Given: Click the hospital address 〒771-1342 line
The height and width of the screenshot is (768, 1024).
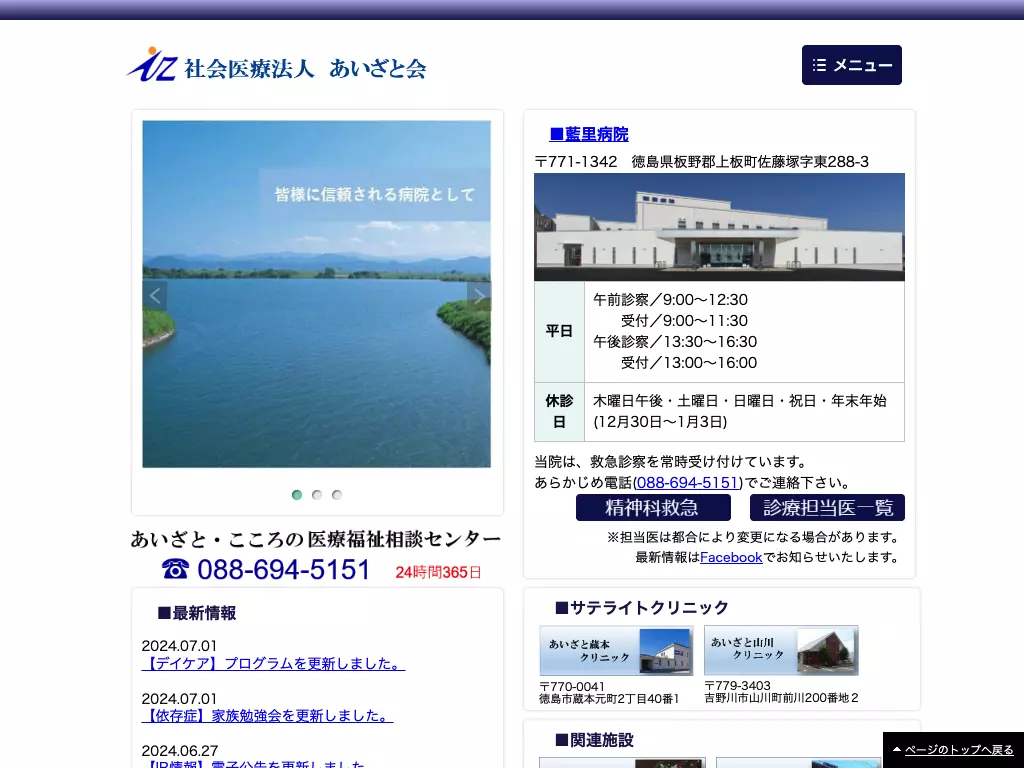Looking at the screenshot, I should 701,161.
